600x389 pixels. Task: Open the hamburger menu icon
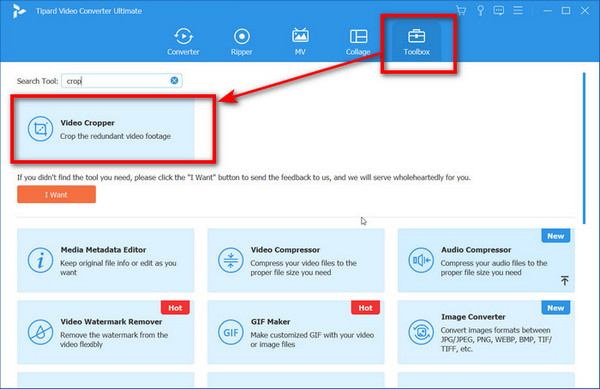[518, 10]
